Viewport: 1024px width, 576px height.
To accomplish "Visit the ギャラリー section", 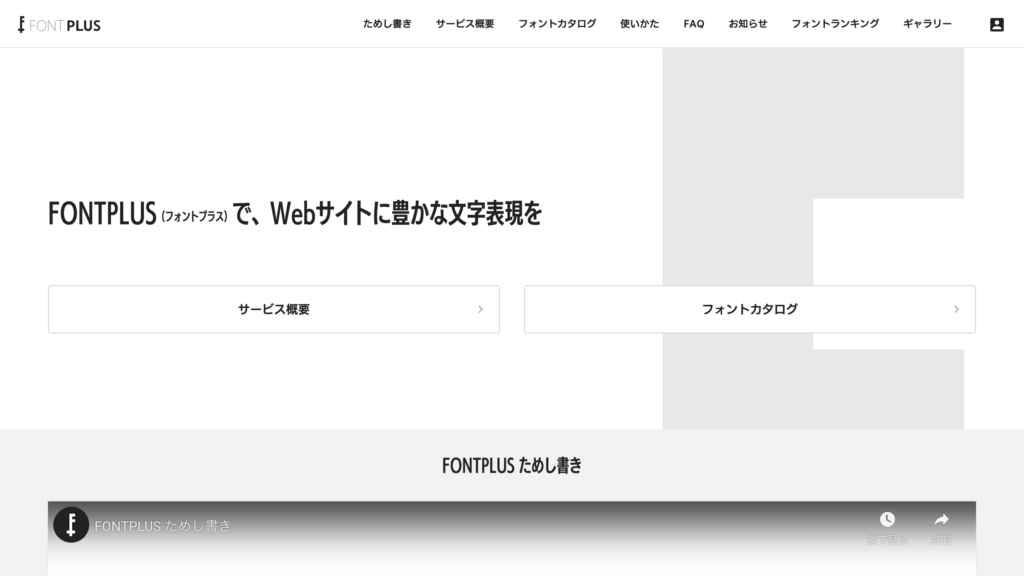I will click(x=927, y=23).
